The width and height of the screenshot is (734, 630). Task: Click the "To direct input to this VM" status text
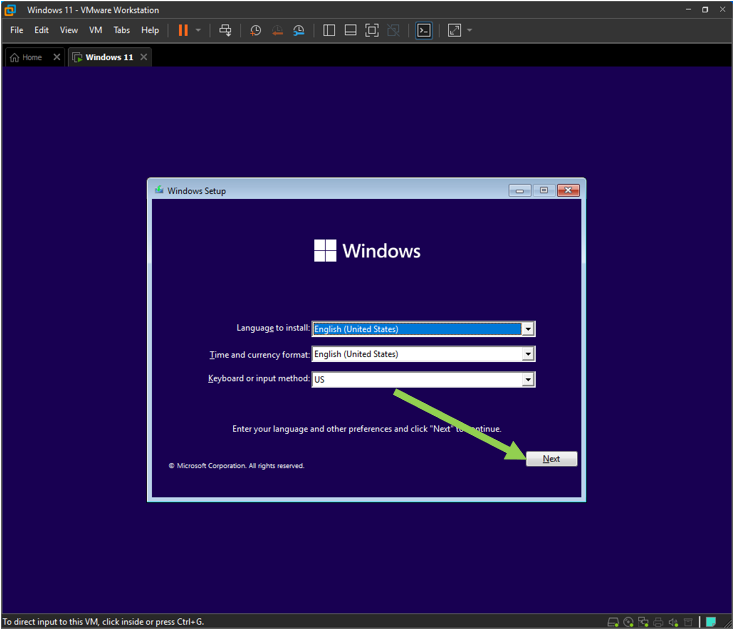pos(103,622)
